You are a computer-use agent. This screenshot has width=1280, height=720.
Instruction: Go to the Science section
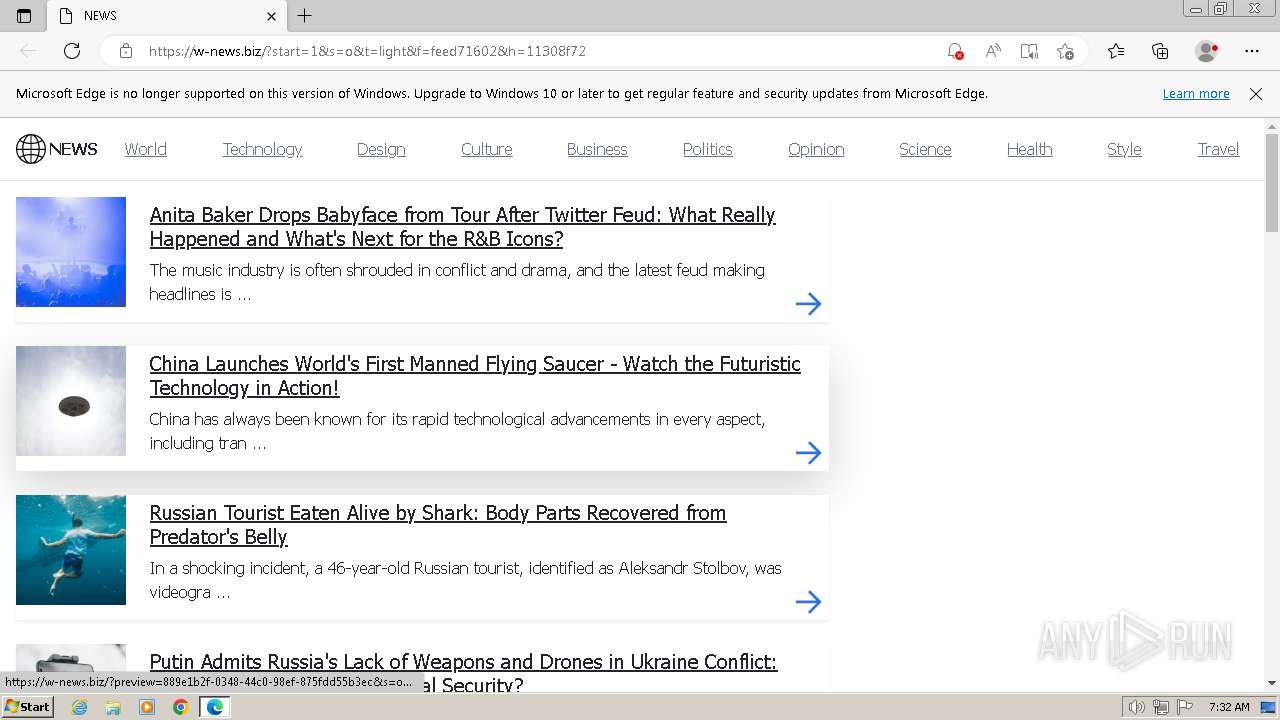coord(925,149)
